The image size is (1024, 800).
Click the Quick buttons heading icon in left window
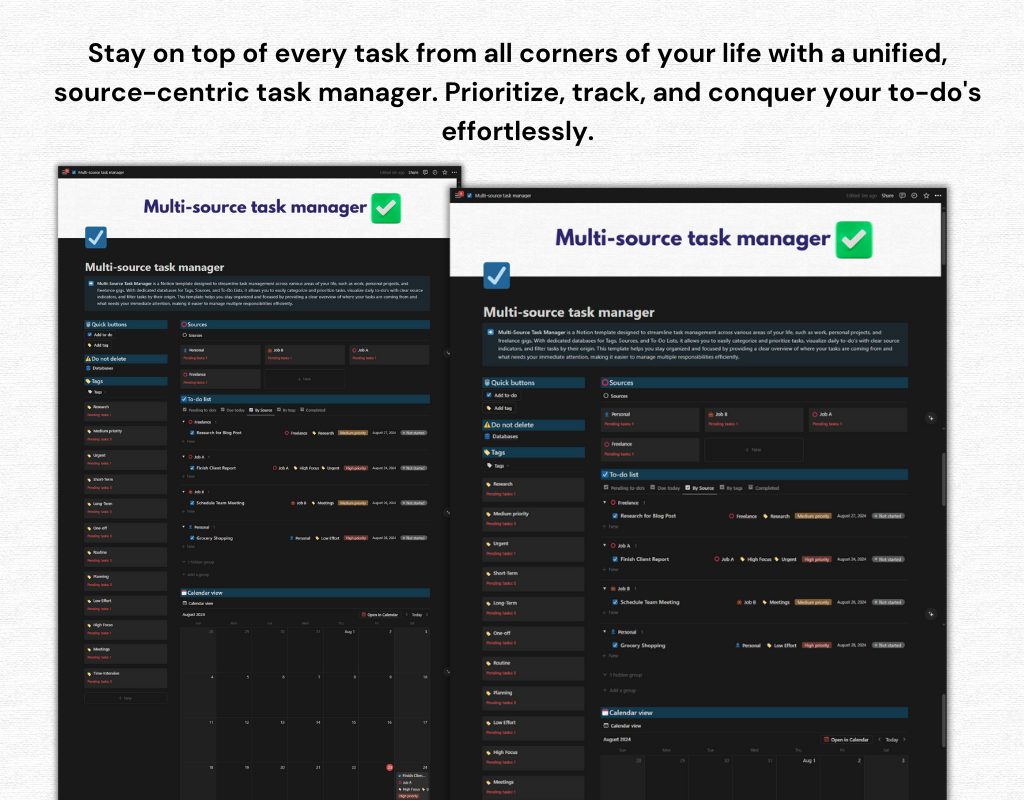88,325
